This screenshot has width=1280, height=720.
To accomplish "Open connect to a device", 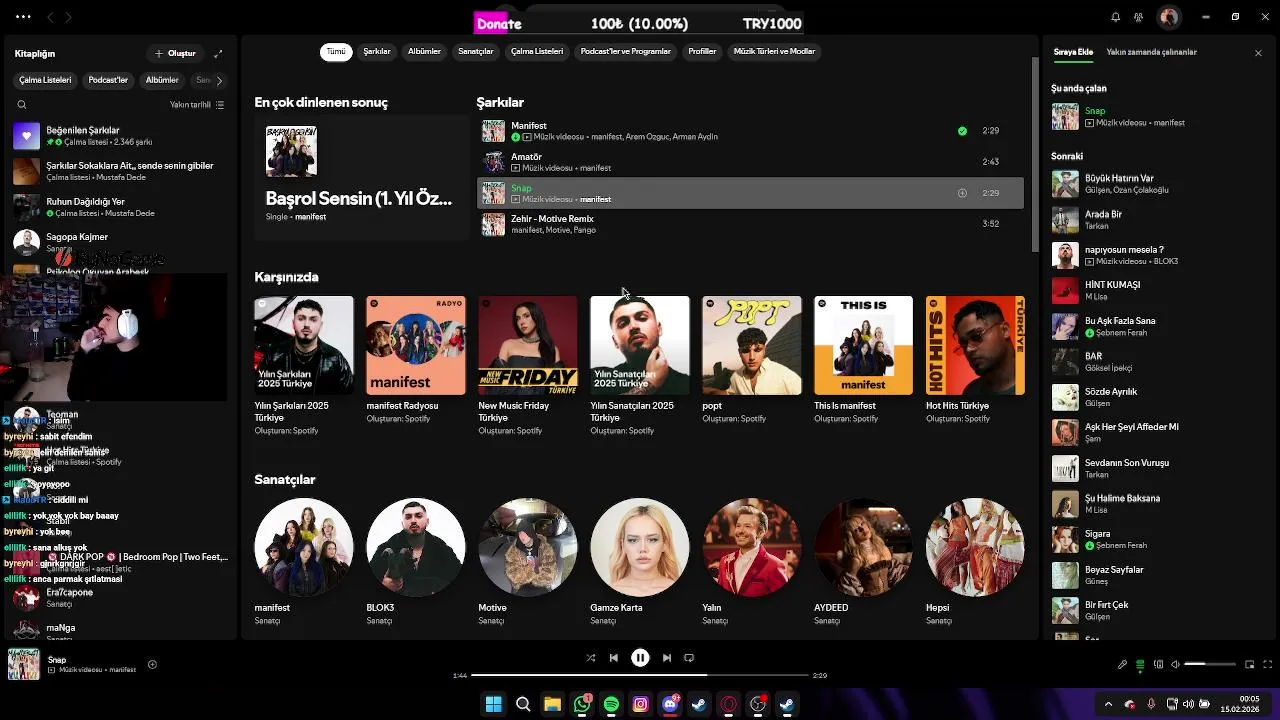I will point(1158,664).
